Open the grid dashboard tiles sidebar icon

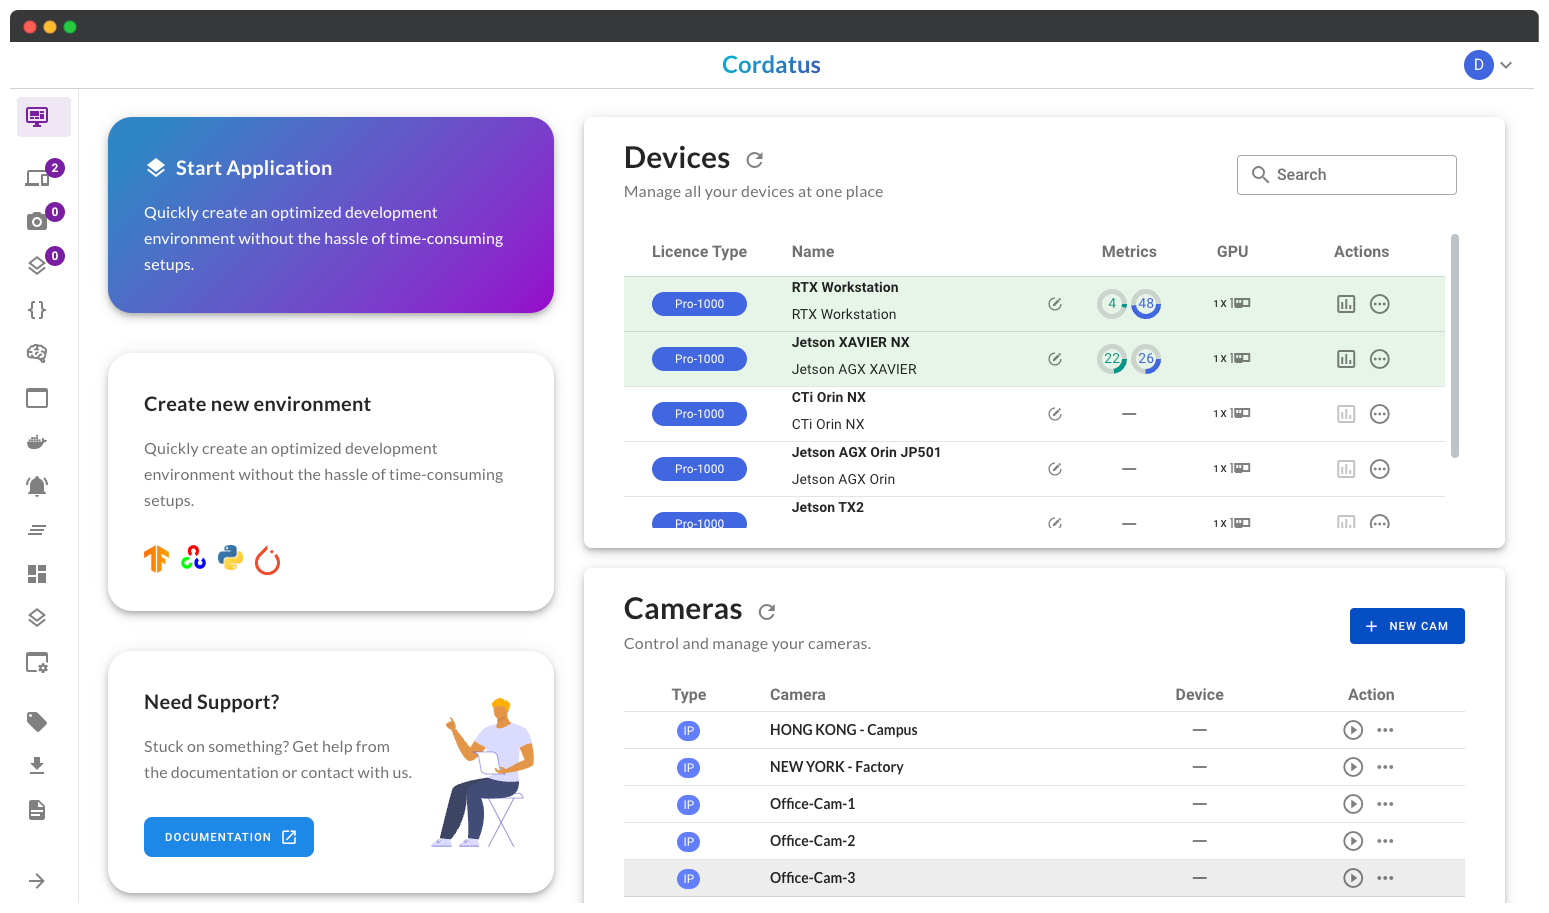click(x=37, y=574)
